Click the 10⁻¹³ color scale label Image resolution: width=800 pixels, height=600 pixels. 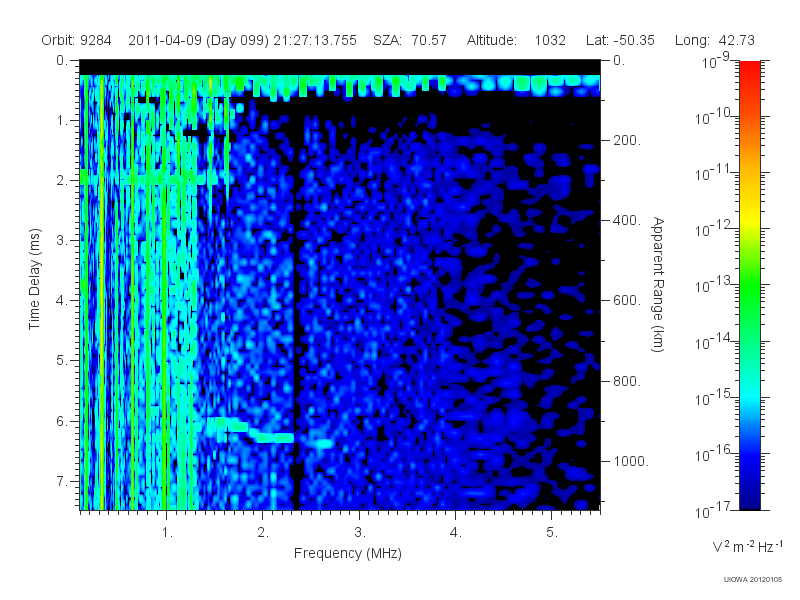713,286
